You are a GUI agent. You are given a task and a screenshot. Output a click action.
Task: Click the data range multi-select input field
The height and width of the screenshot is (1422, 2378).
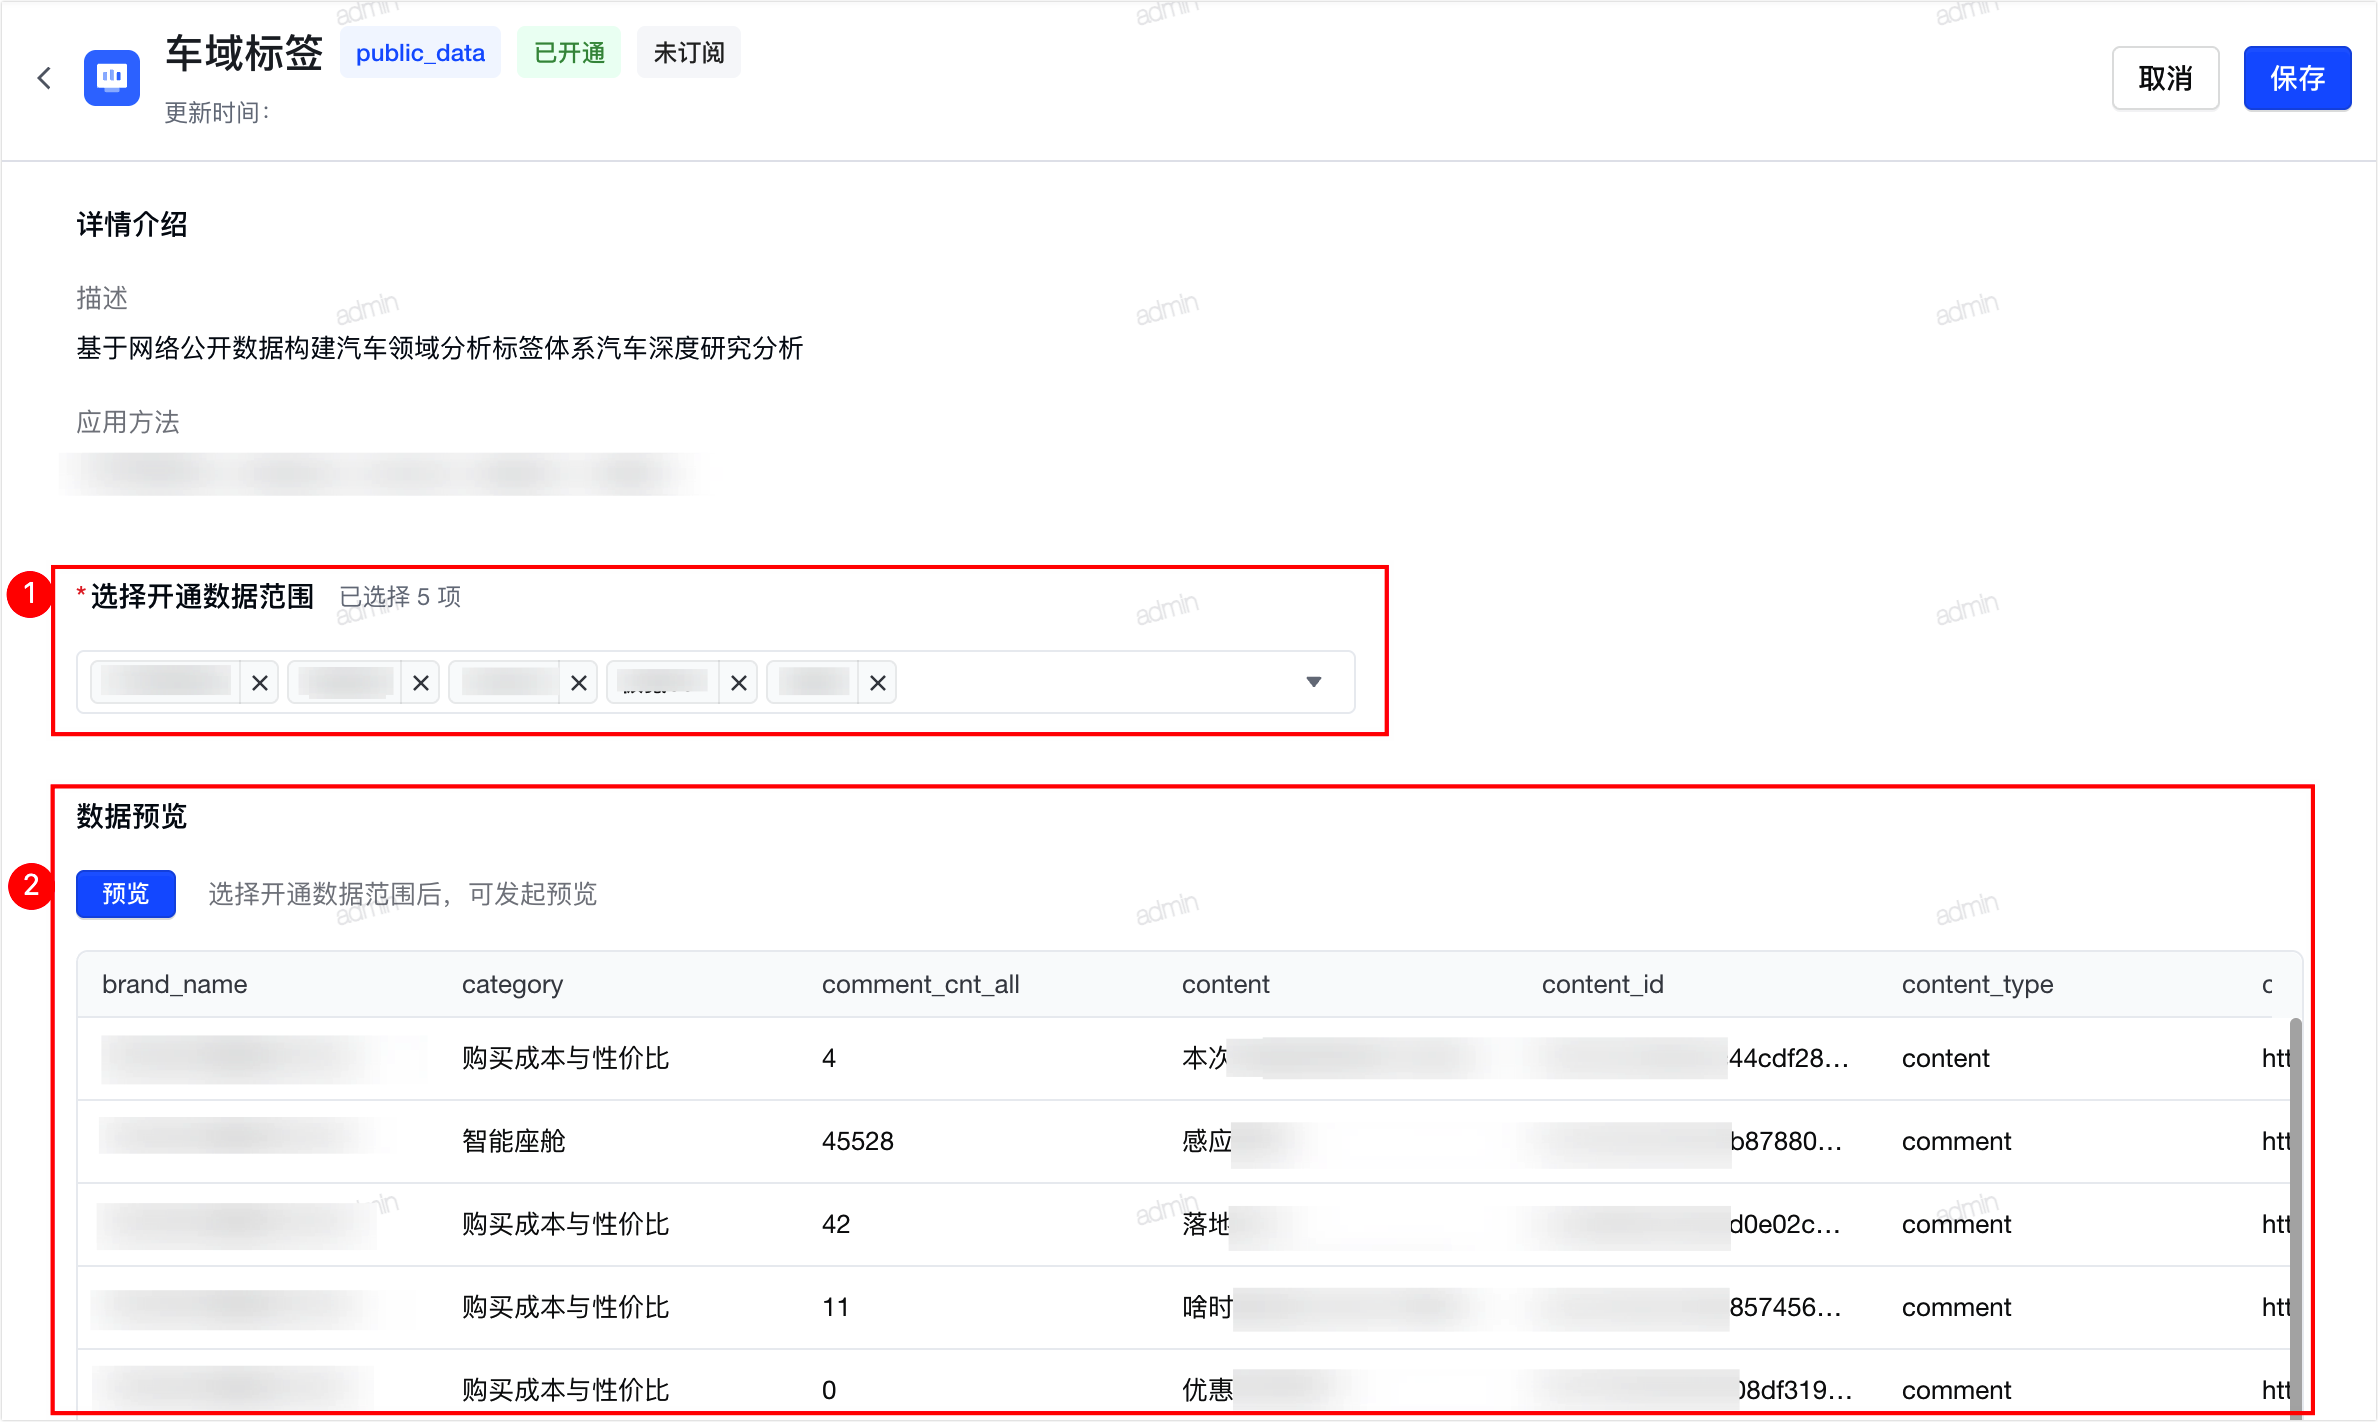click(716, 682)
